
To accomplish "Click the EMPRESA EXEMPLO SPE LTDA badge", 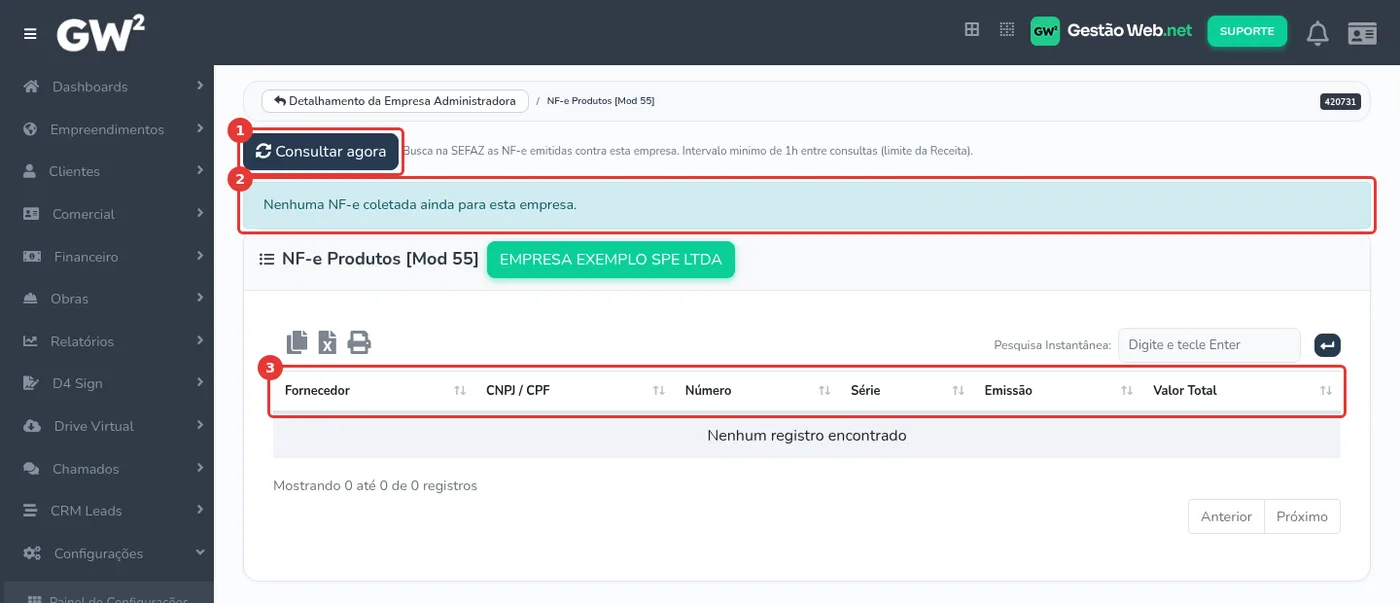I will pyautogui.click(x=611, y=259).
